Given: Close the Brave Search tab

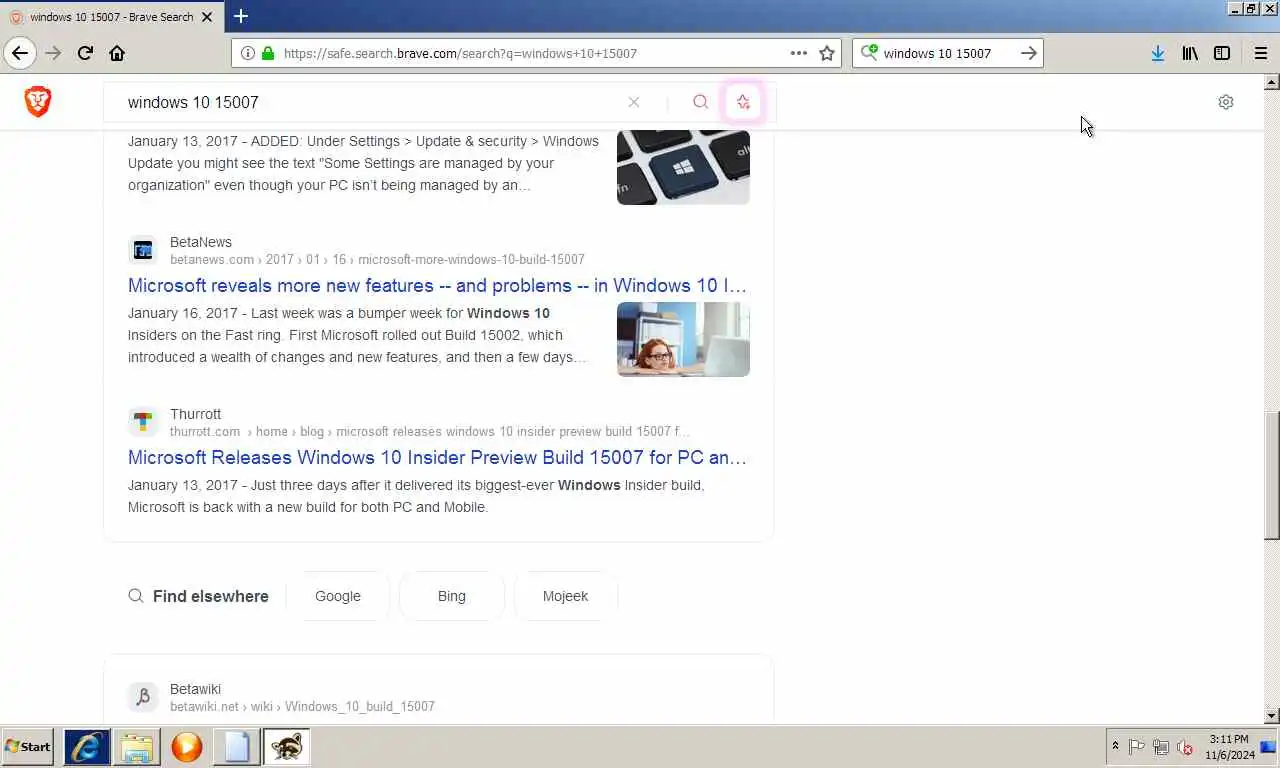Looking at the screenshot, I should tap(207, 17).
